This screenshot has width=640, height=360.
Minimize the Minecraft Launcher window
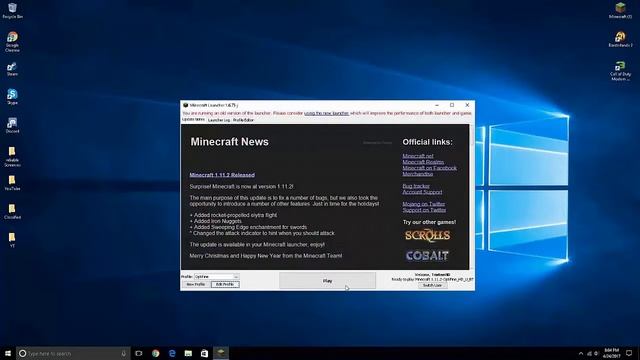click(x=437, y=105)
